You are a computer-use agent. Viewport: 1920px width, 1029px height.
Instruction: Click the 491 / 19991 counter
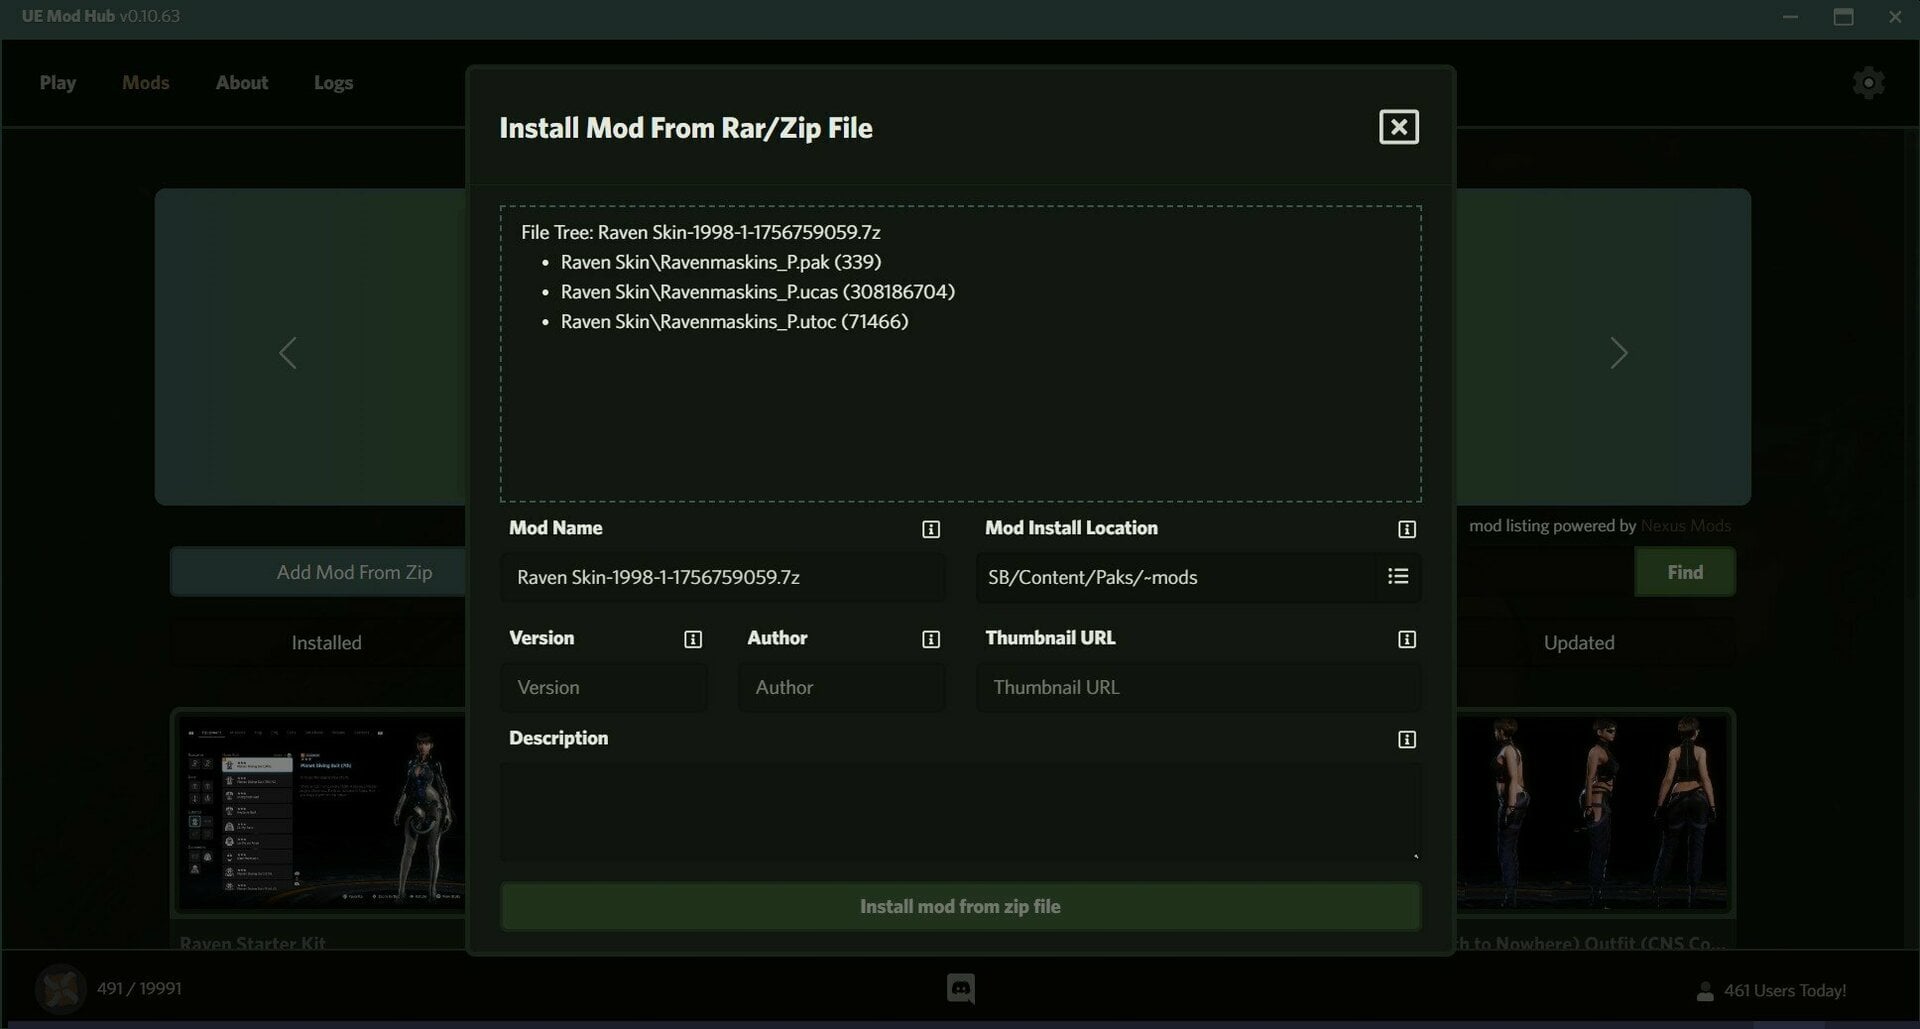(x=139, y=988)
